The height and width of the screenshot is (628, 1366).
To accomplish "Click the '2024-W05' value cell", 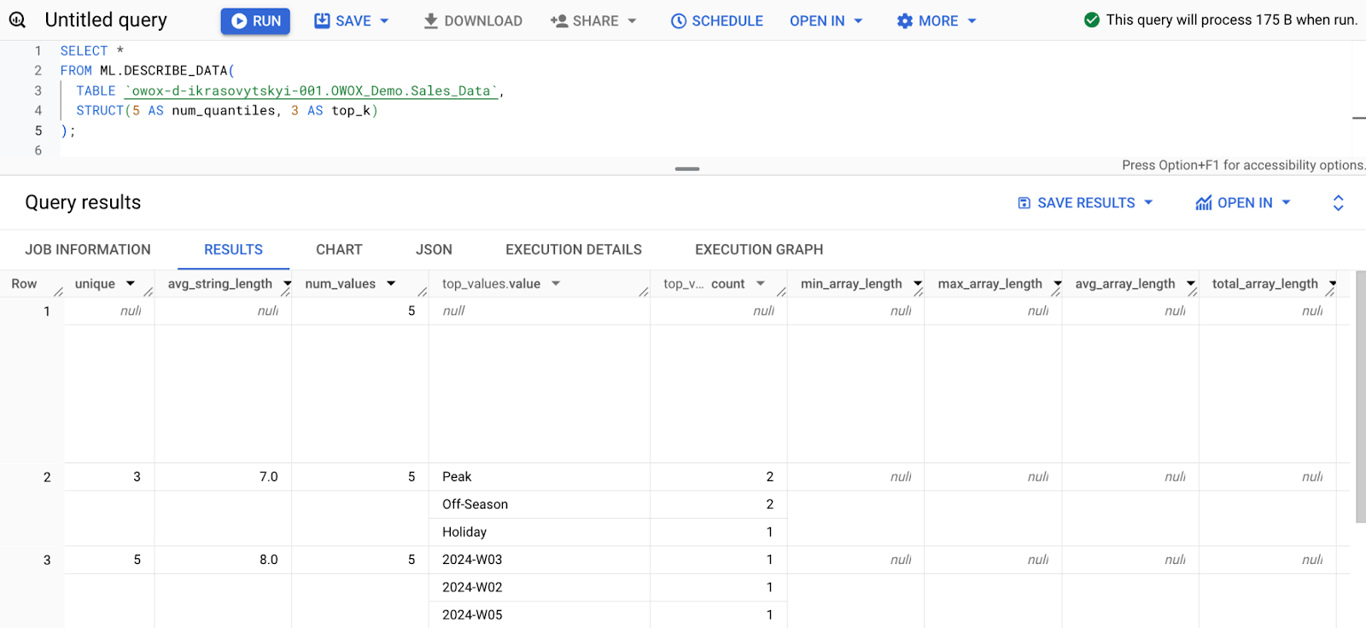I will [539, 614].
